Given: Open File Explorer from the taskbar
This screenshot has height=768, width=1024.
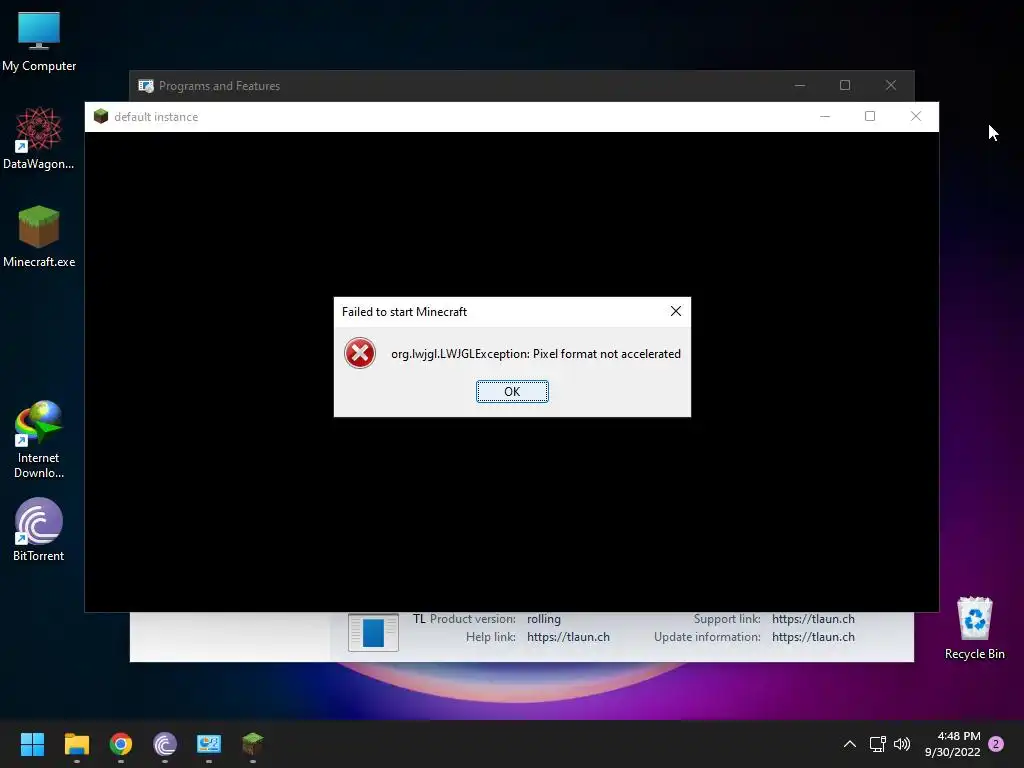Looking at the screenshot, I should tap(76, 744).
